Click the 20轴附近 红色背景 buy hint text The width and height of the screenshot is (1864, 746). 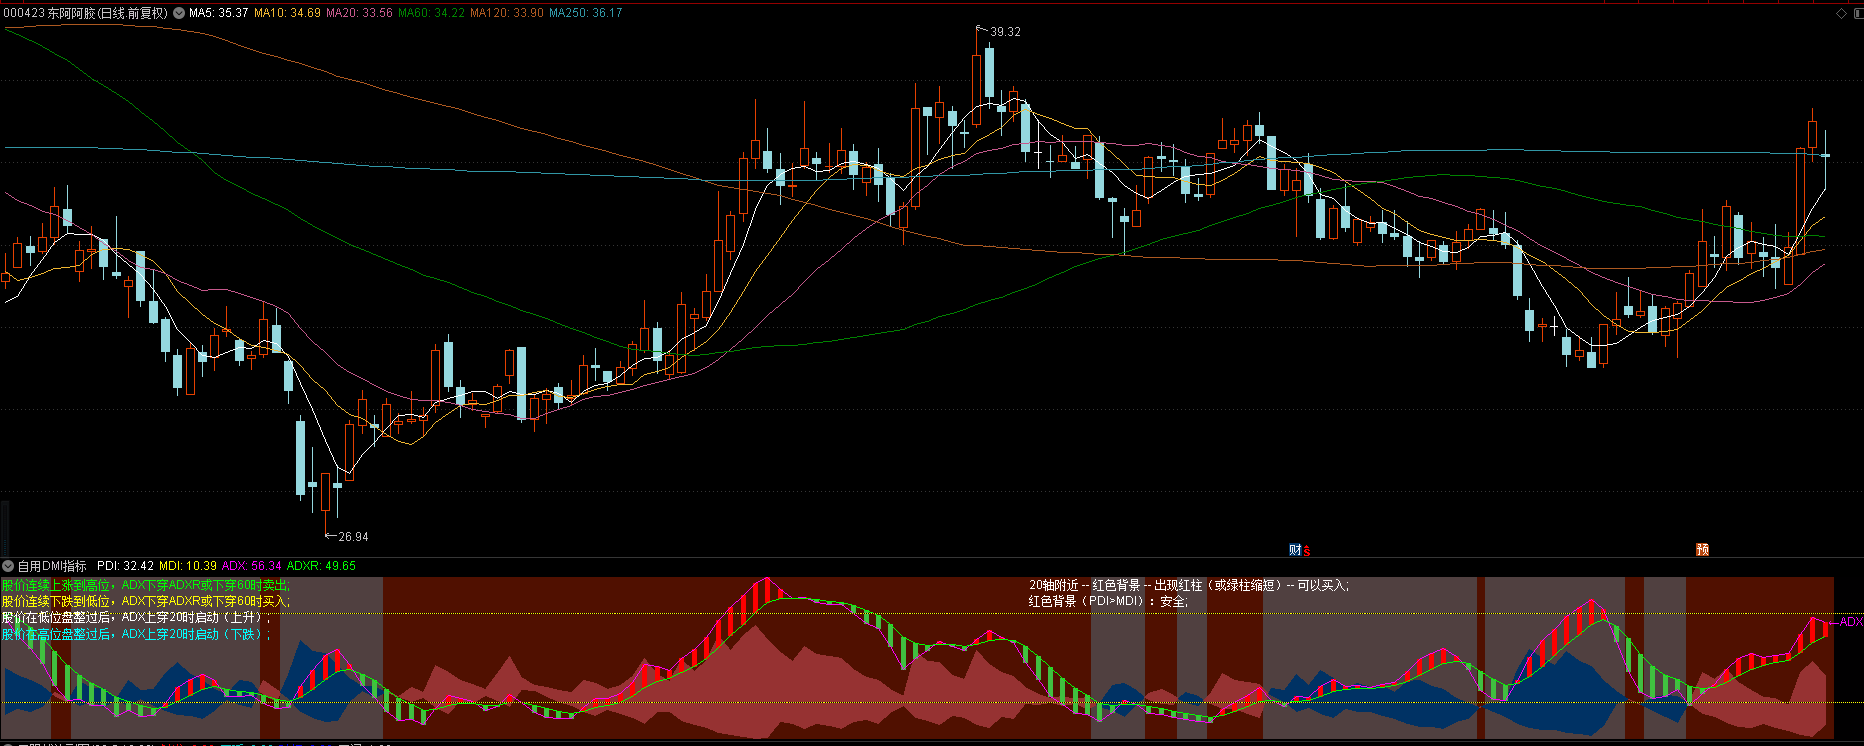point(1190,585)
